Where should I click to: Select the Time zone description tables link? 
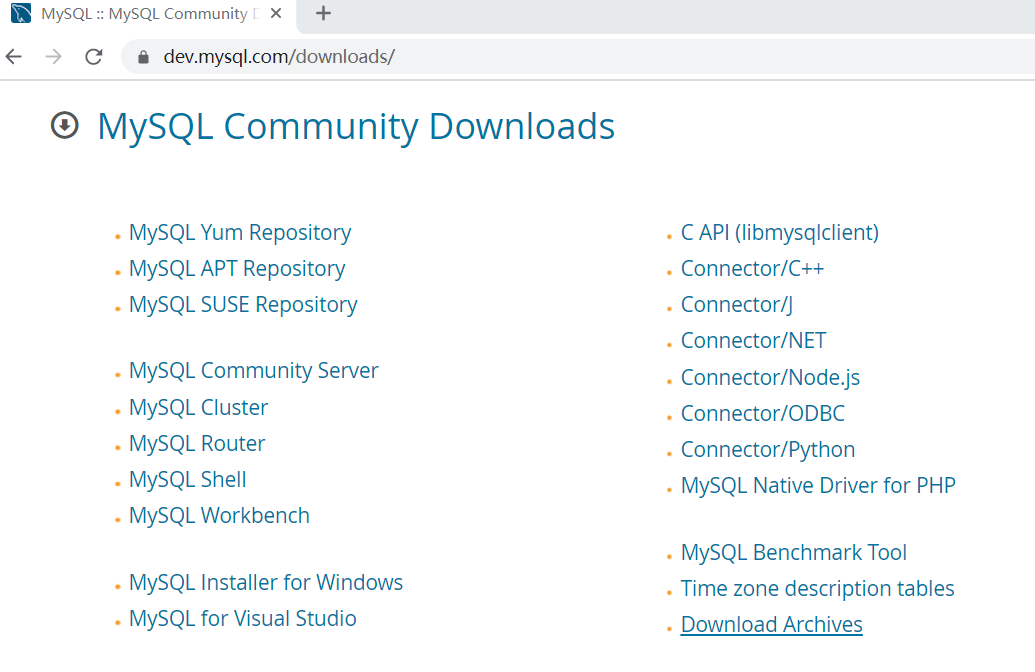(x=817, y=588)
